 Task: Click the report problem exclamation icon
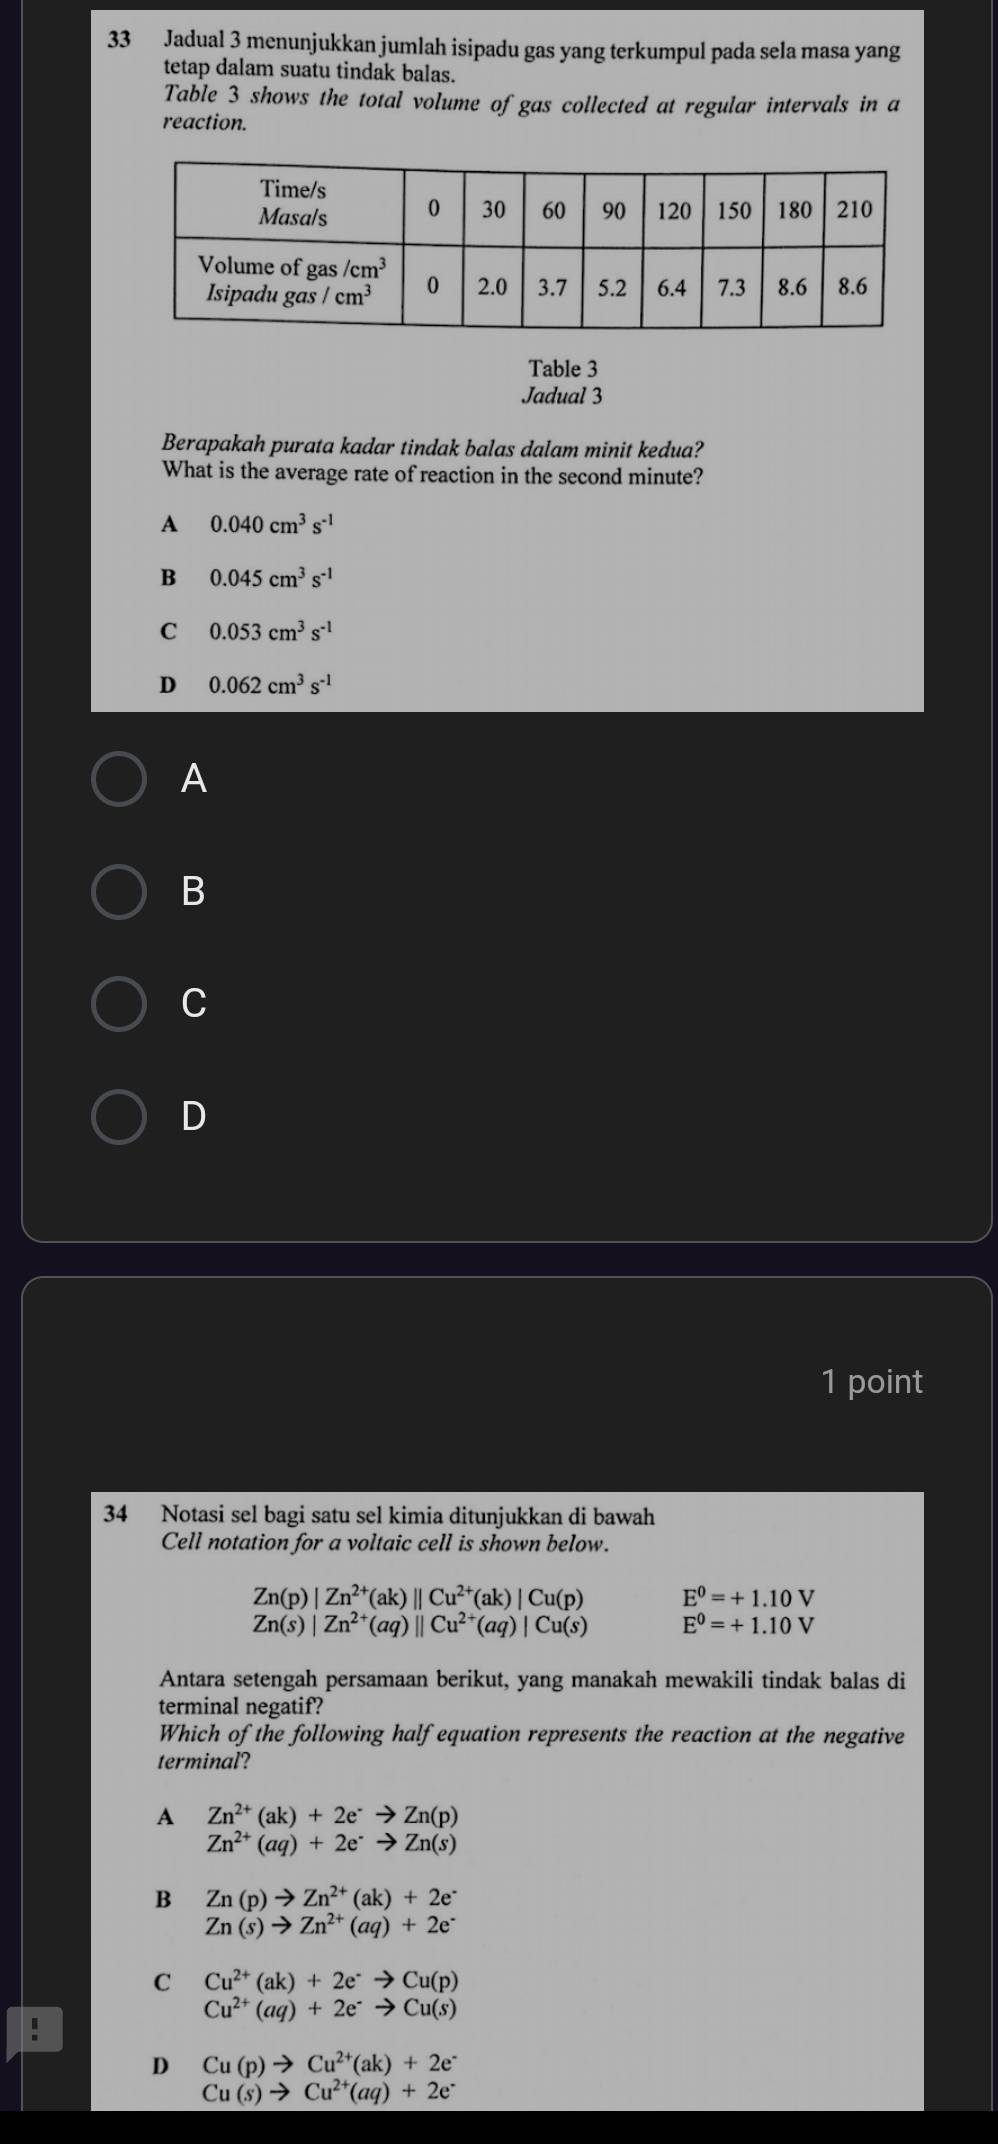[33, 2029]
